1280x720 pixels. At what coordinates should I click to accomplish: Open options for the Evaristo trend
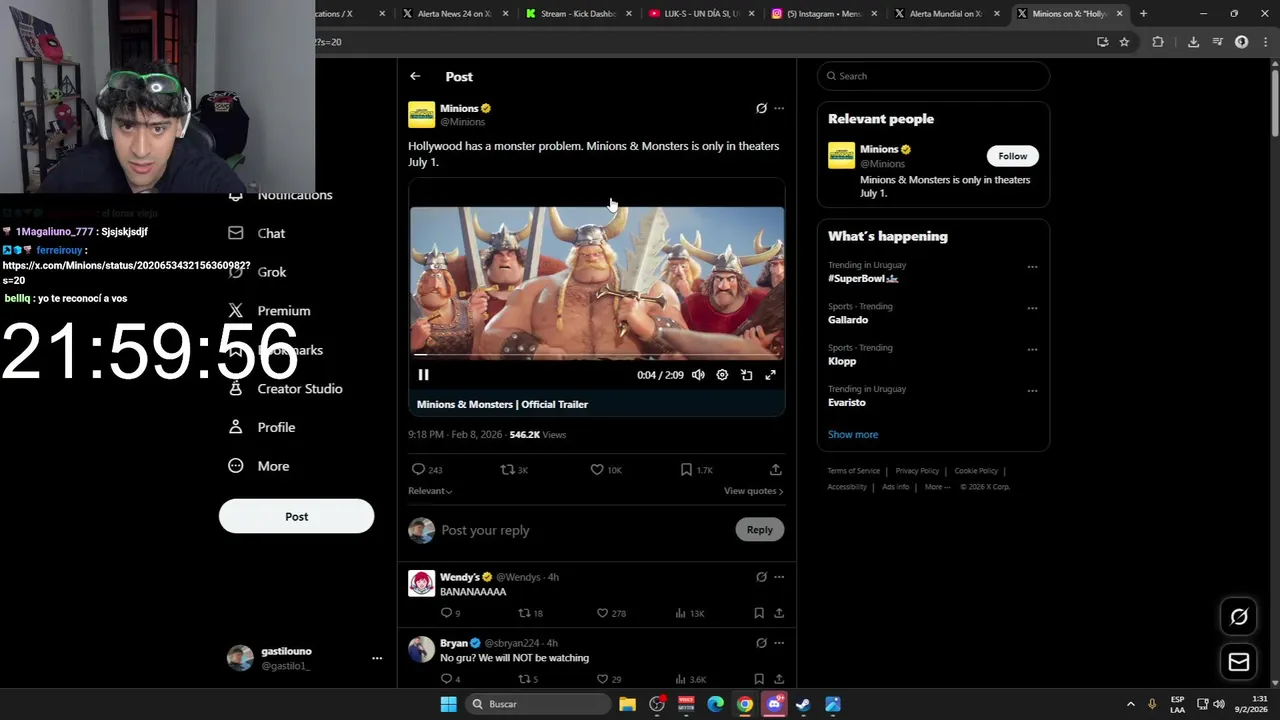[1032, 390]
